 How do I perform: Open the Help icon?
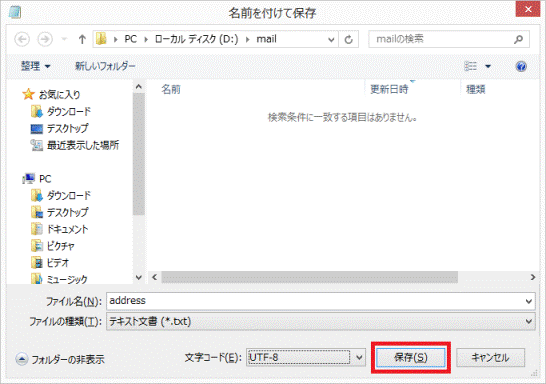(x=521, y=66)
